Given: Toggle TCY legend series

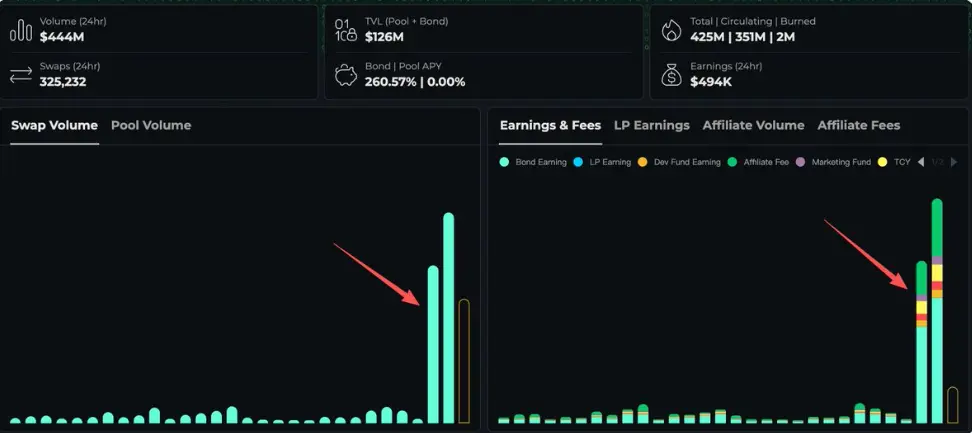Looking at the screenshot, I should 893,162.
